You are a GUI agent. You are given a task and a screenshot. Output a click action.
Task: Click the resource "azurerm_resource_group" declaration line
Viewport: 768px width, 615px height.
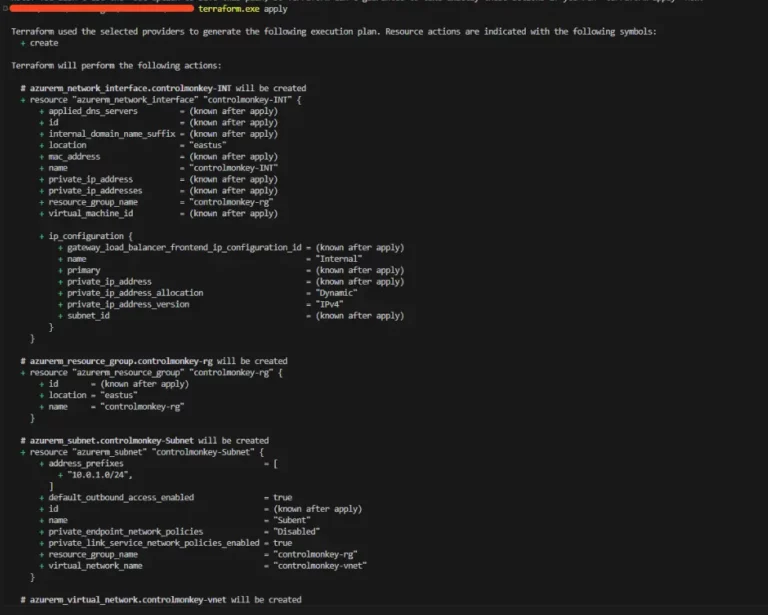point(152,373)
